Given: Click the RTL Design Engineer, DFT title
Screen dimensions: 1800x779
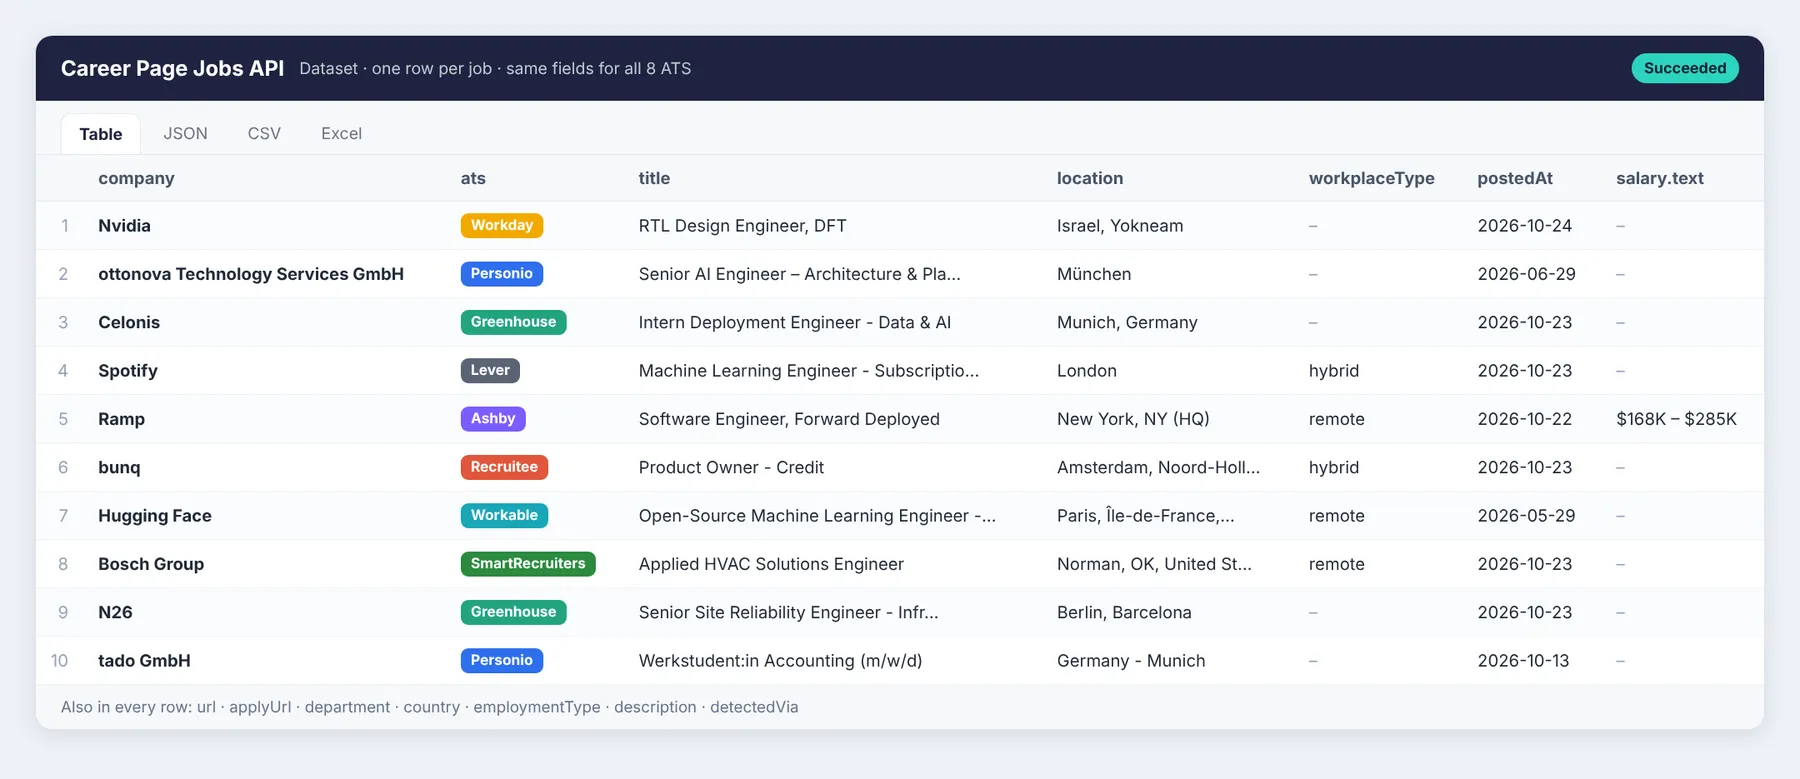Looking at the screenshot, I should (742, 226).
